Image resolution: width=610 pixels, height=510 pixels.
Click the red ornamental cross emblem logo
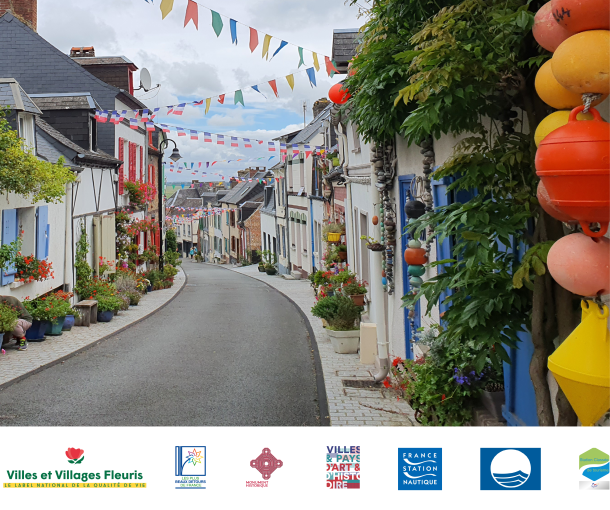click(x=265, y=466)
